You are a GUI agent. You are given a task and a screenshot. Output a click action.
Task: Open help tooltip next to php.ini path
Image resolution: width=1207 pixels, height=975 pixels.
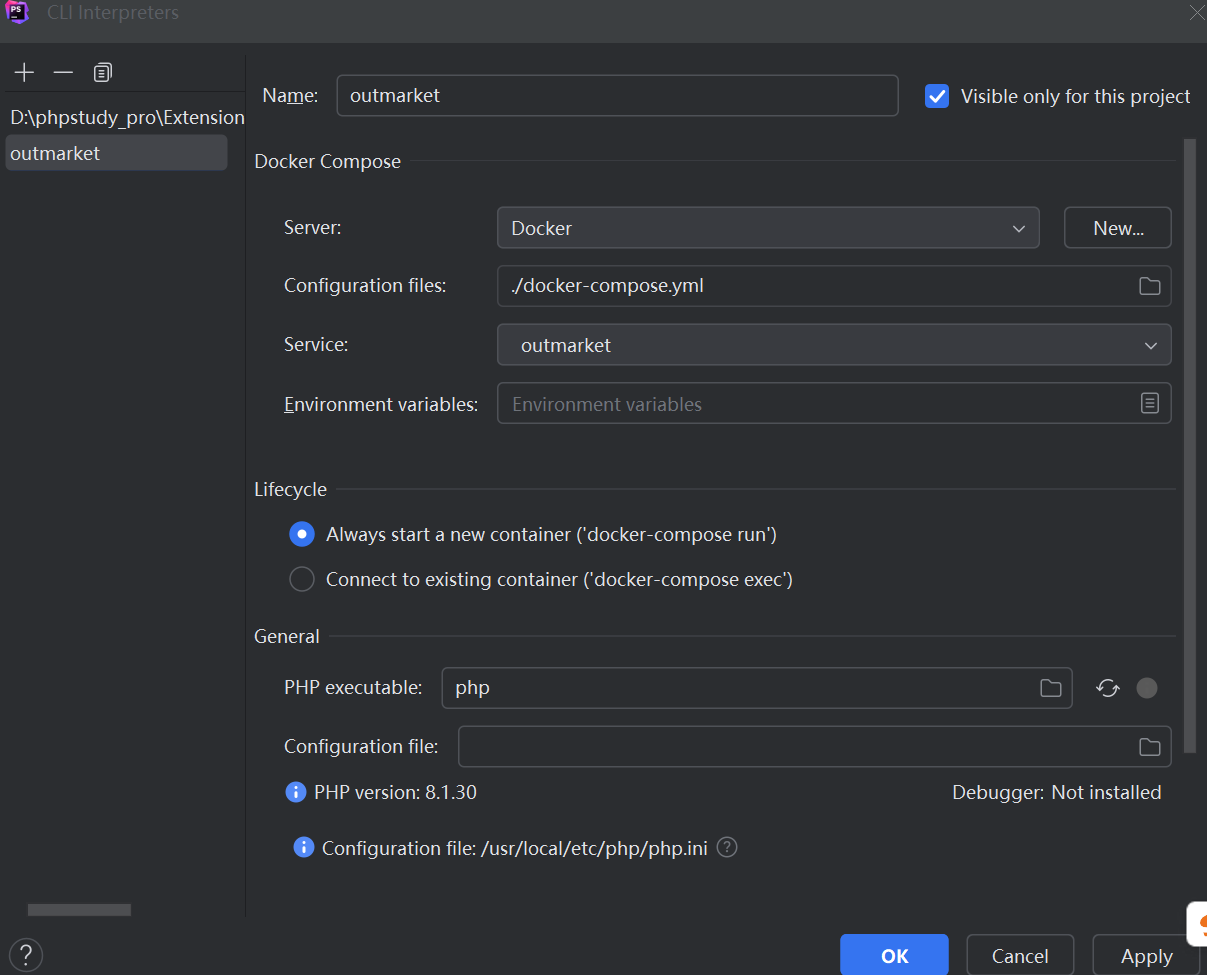[727, 847]
